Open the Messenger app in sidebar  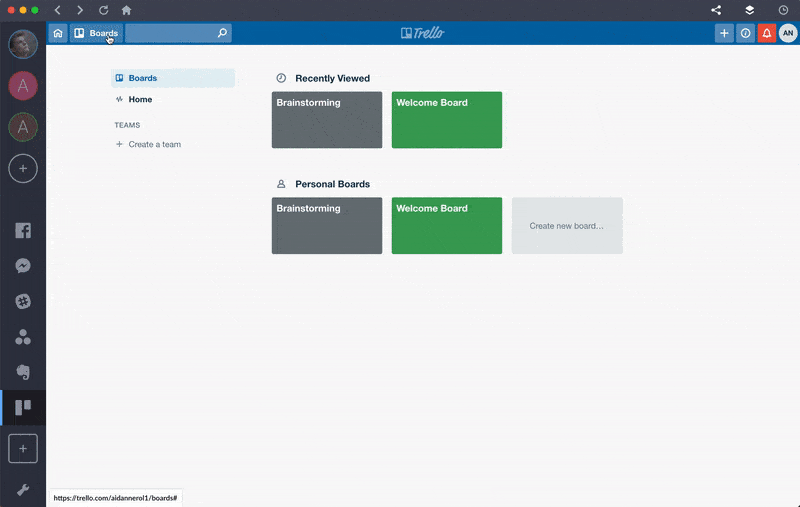click(23, 266)
